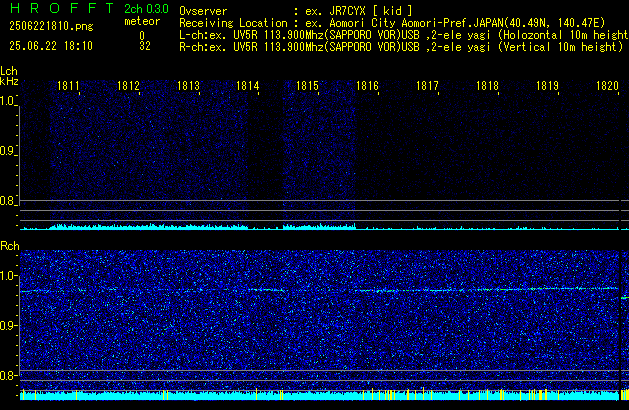Click the R-ch receiver description line
The image size is (629, 410).
pyautogui.click(x=401, y=47)
